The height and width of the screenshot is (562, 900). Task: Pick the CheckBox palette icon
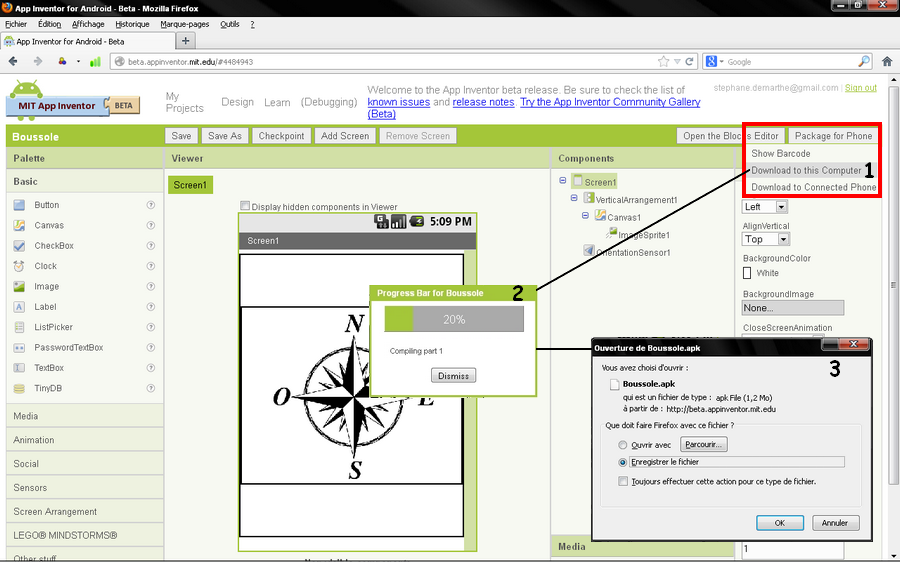(x=19, y=246)
